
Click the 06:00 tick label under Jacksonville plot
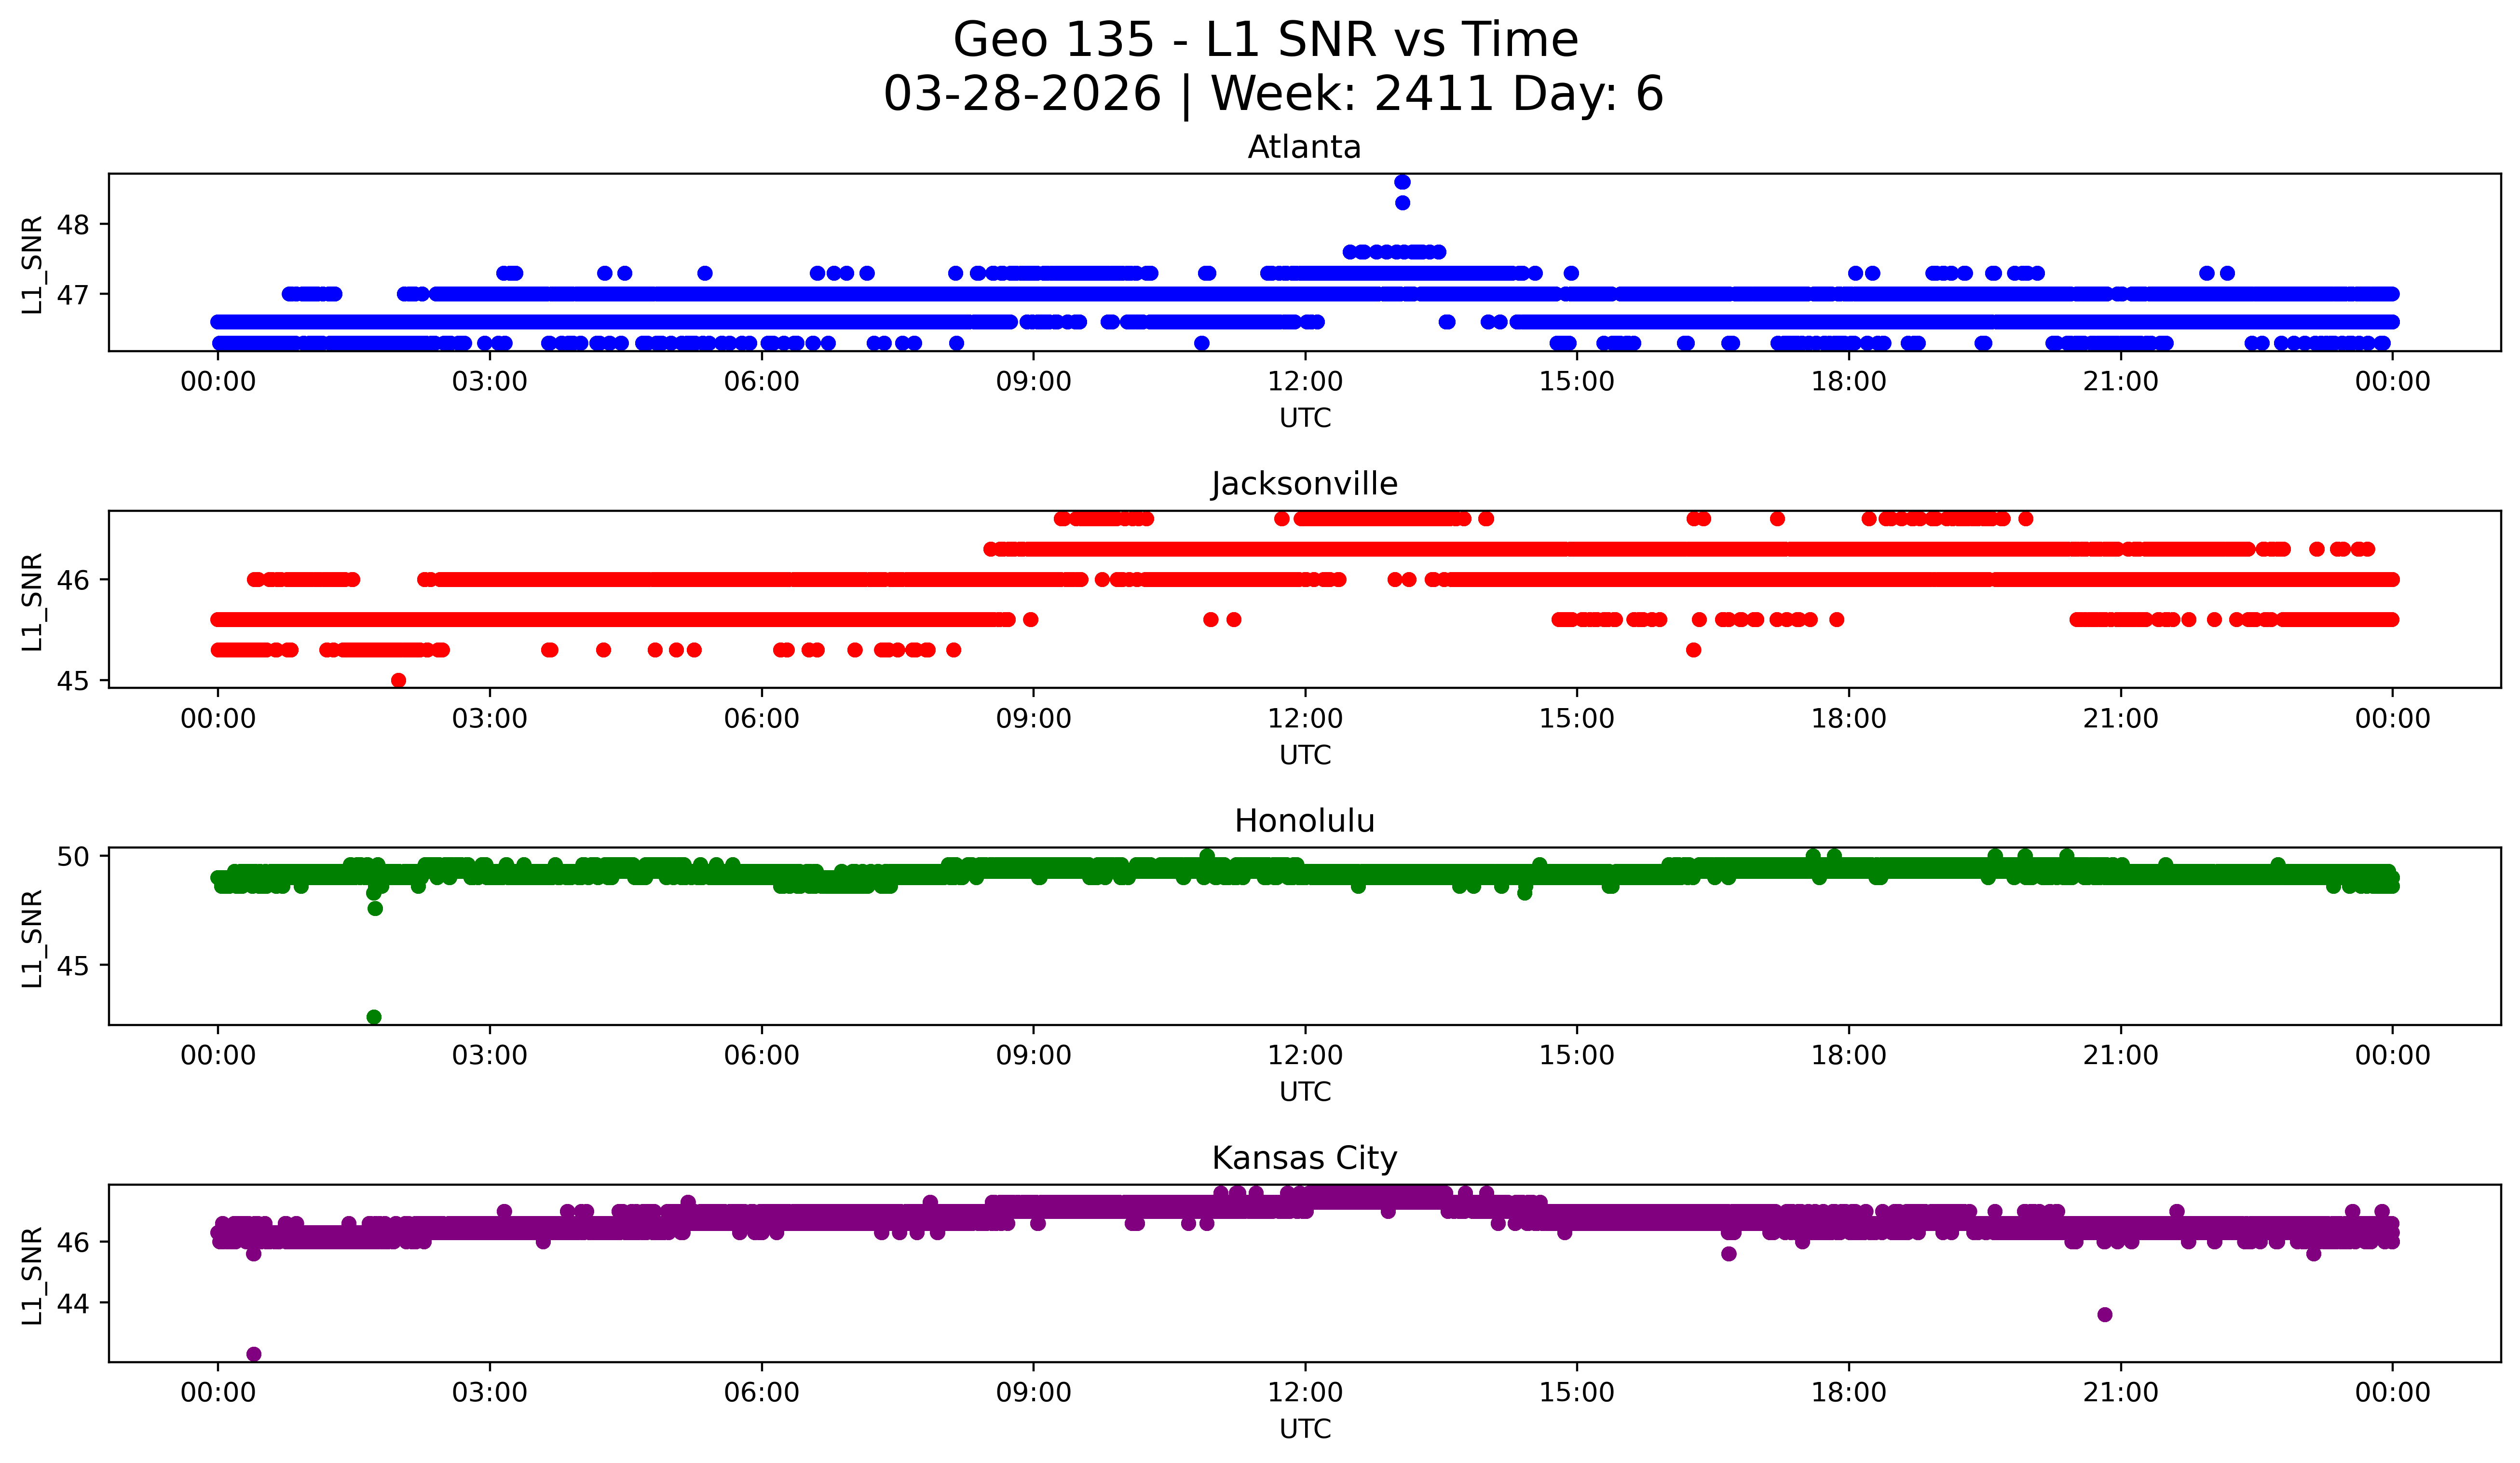(x=761, y=718)
